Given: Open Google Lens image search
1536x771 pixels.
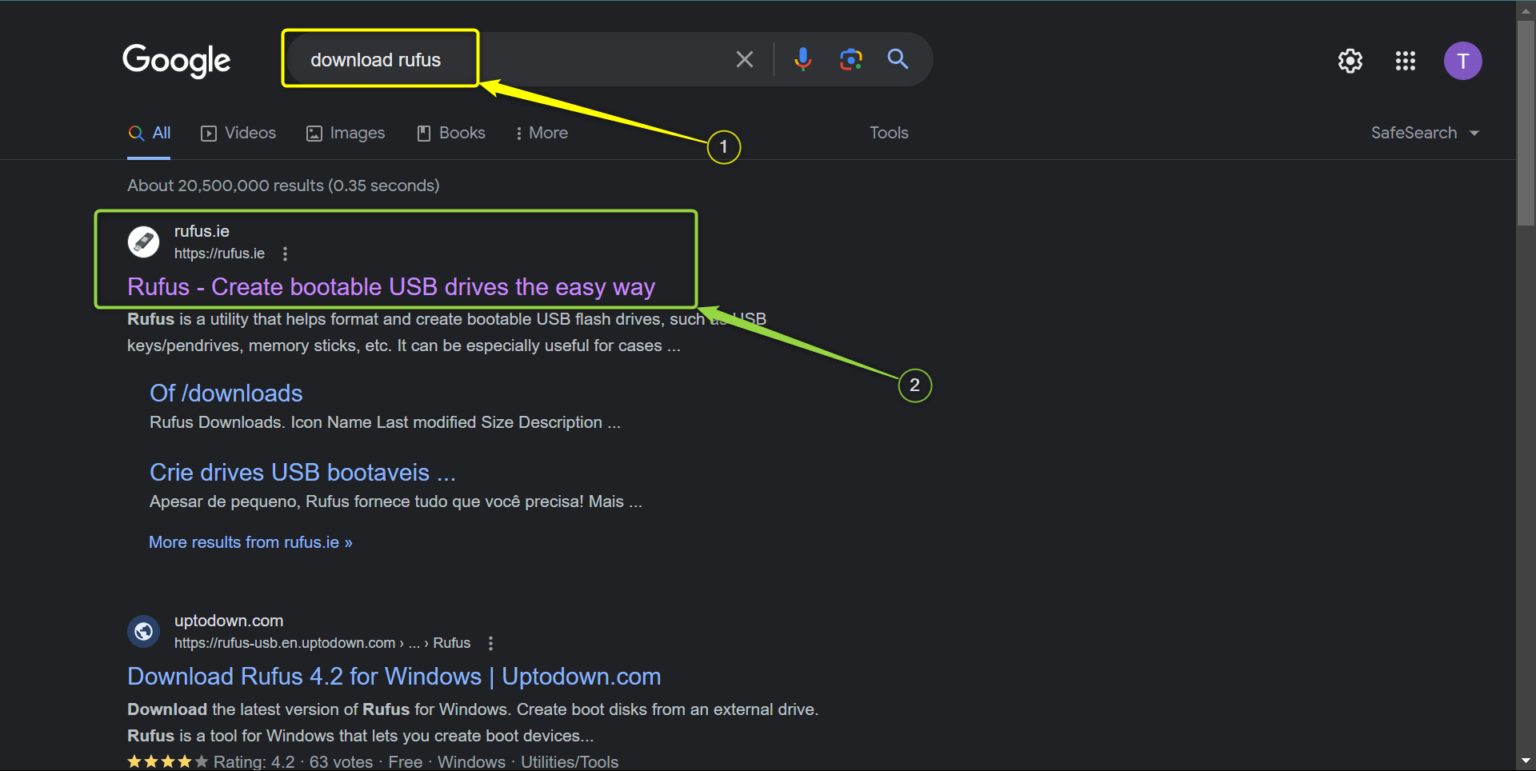Looking at the screenshot, I should click(x=851, y=59).
